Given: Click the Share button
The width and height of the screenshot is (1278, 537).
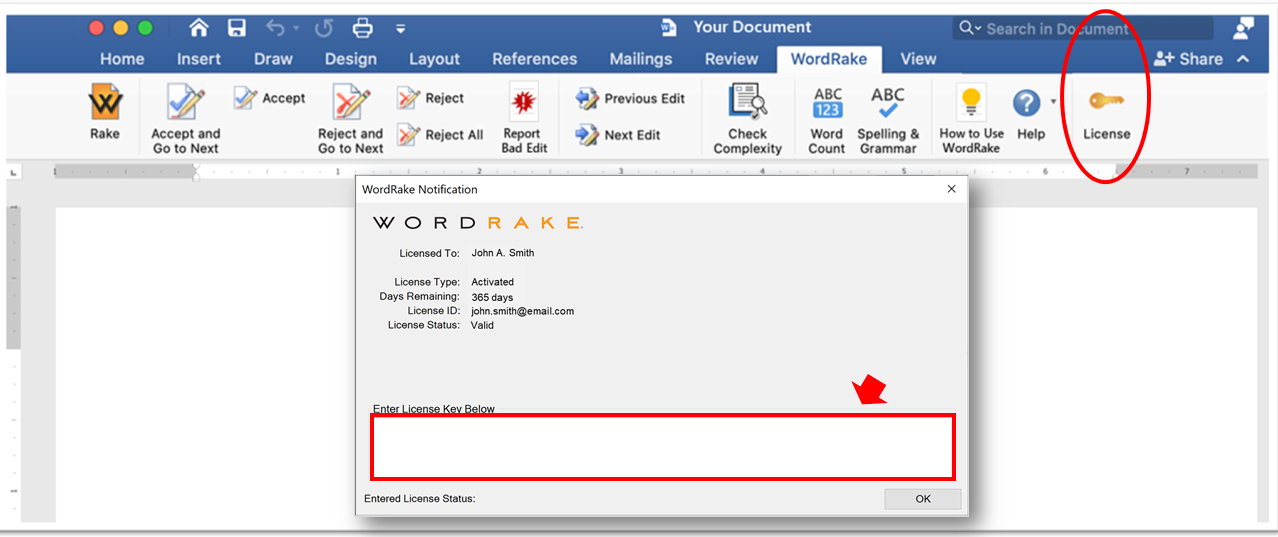Looking at the screenshot, I should click(x=1188, y=59).
